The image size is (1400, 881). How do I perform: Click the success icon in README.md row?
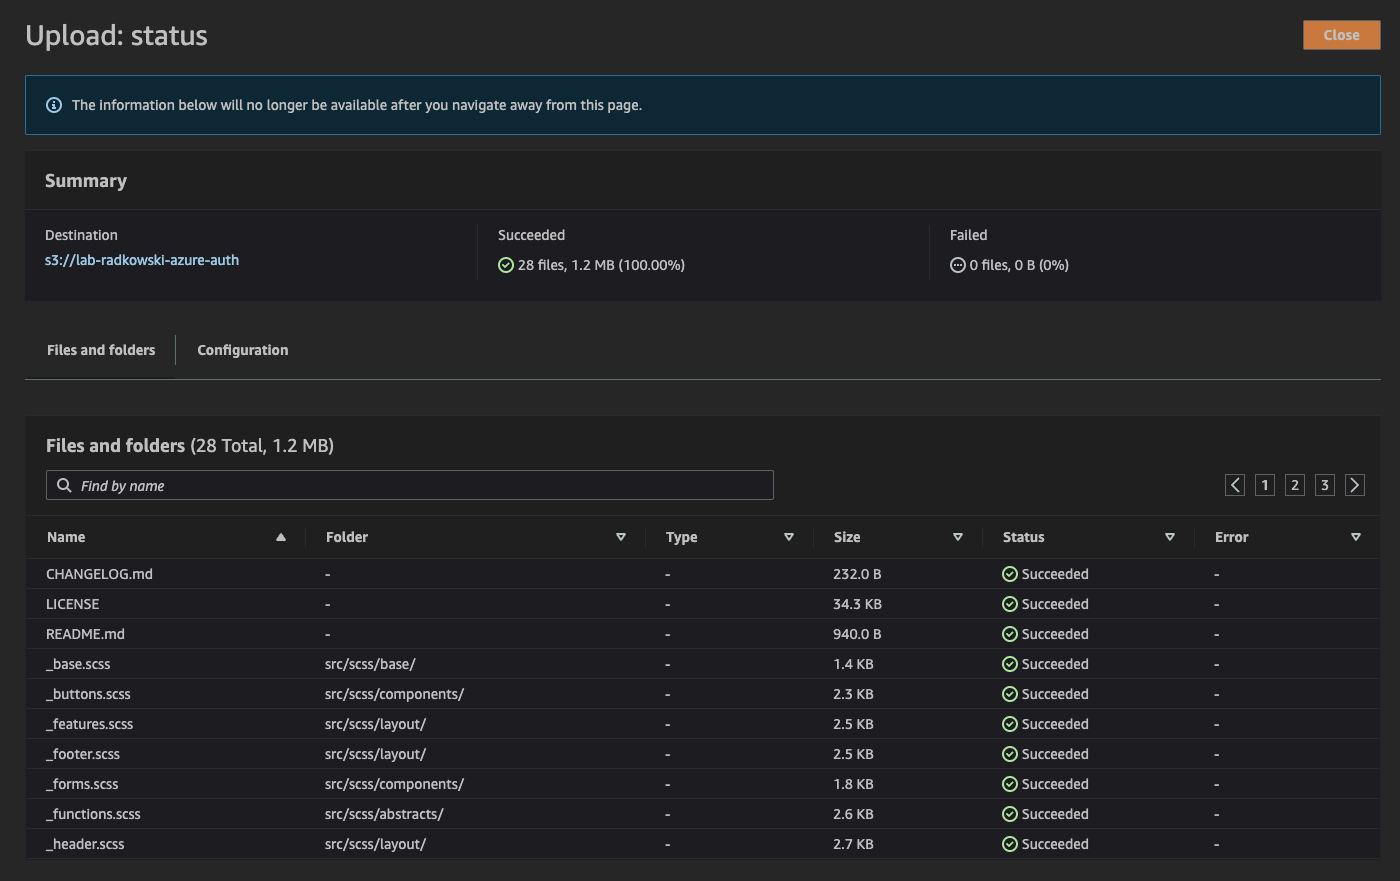(1010, 634)
